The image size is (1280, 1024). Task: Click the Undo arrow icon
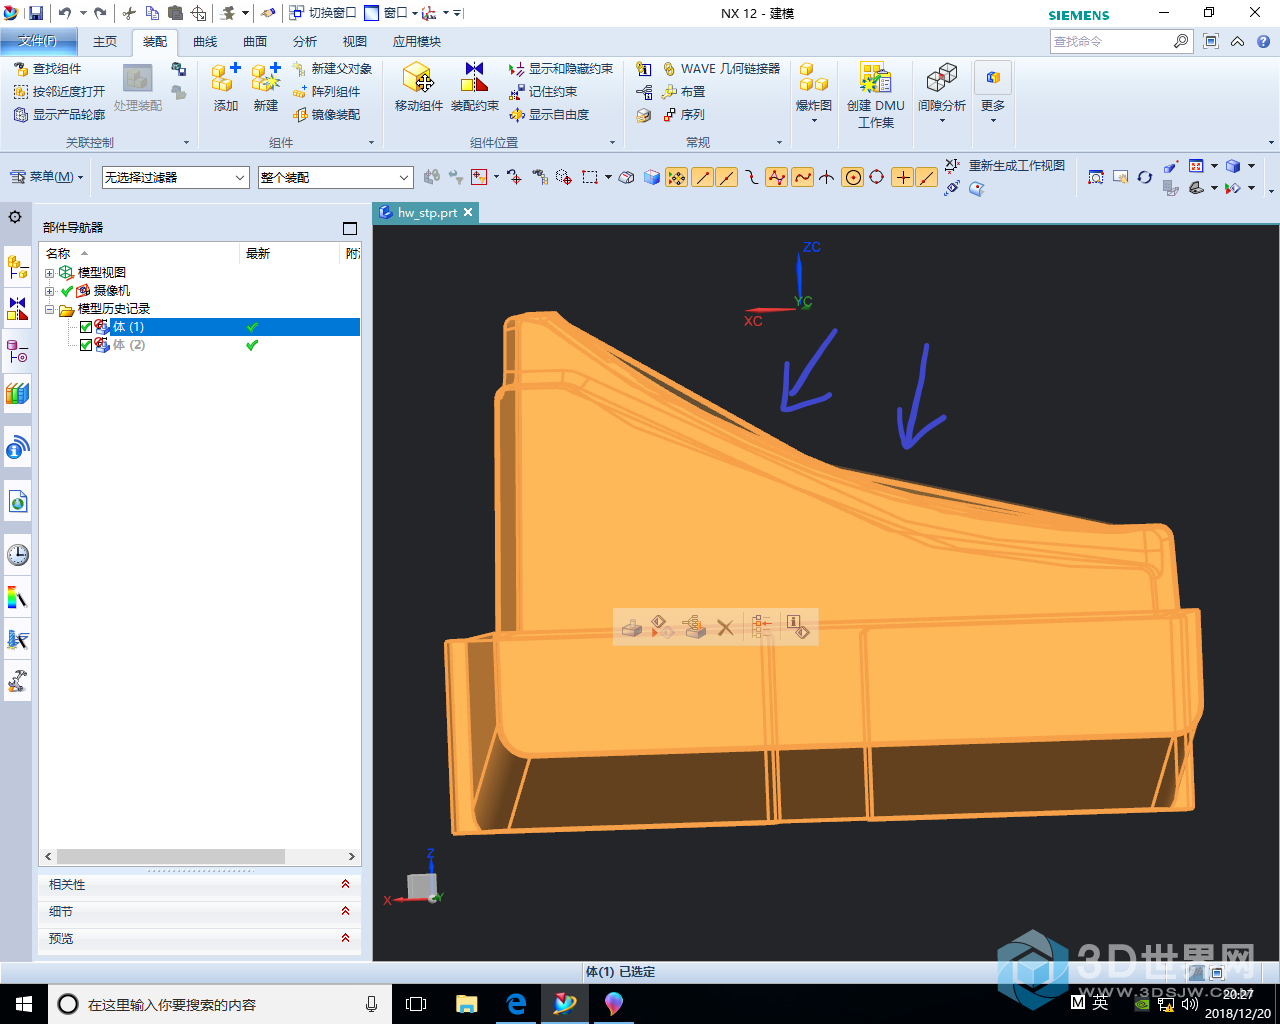[x=65, y=13]
